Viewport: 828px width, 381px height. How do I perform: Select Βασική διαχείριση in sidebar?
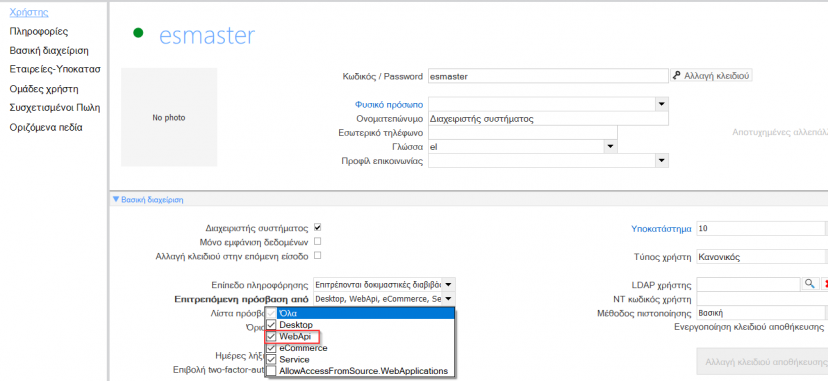click(x=49, y=51)
